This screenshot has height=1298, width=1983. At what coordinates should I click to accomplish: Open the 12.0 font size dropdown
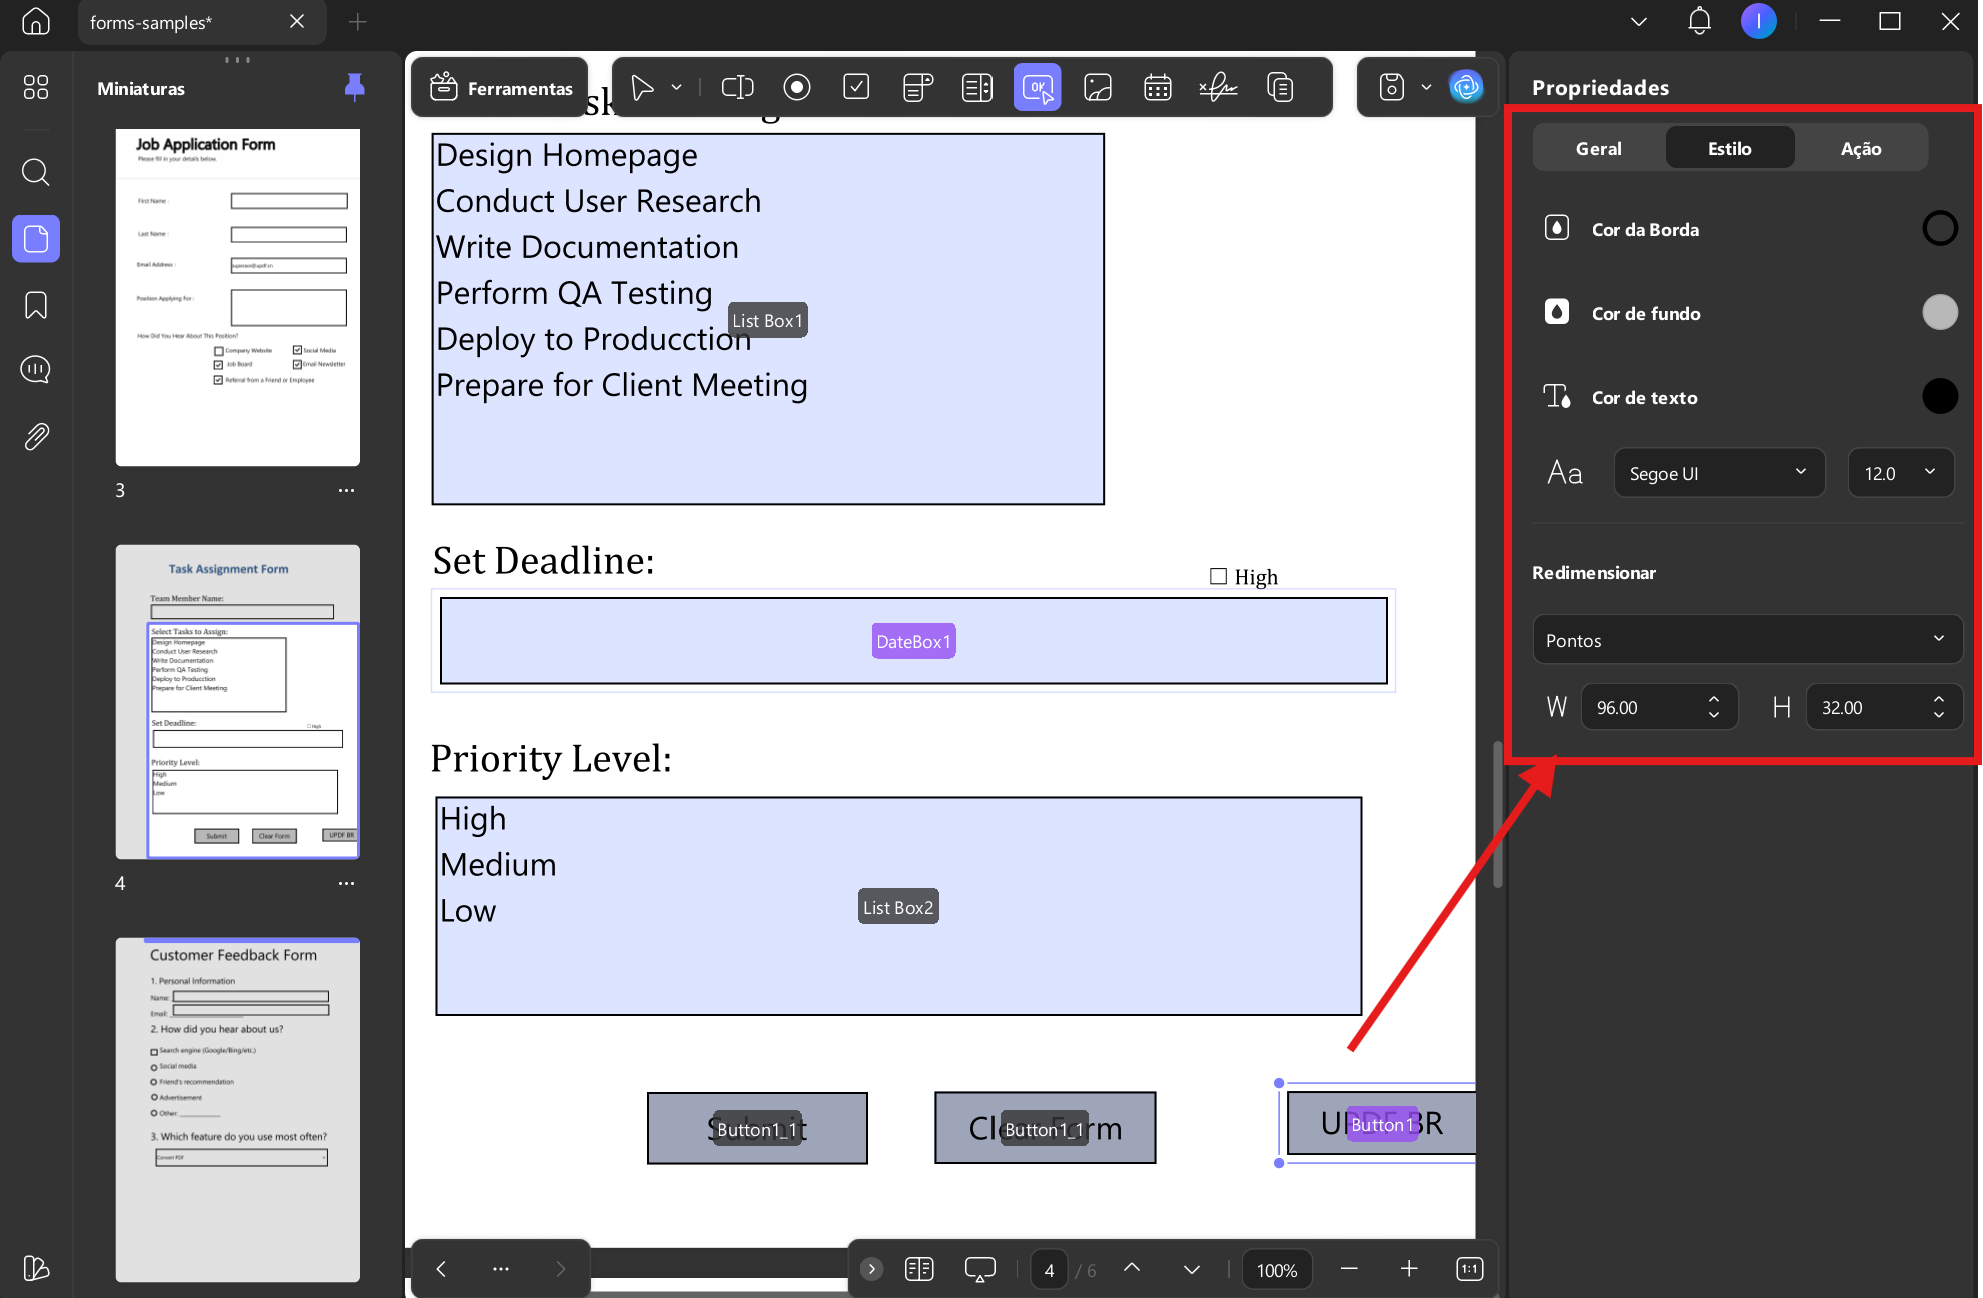click(1900, 473)
